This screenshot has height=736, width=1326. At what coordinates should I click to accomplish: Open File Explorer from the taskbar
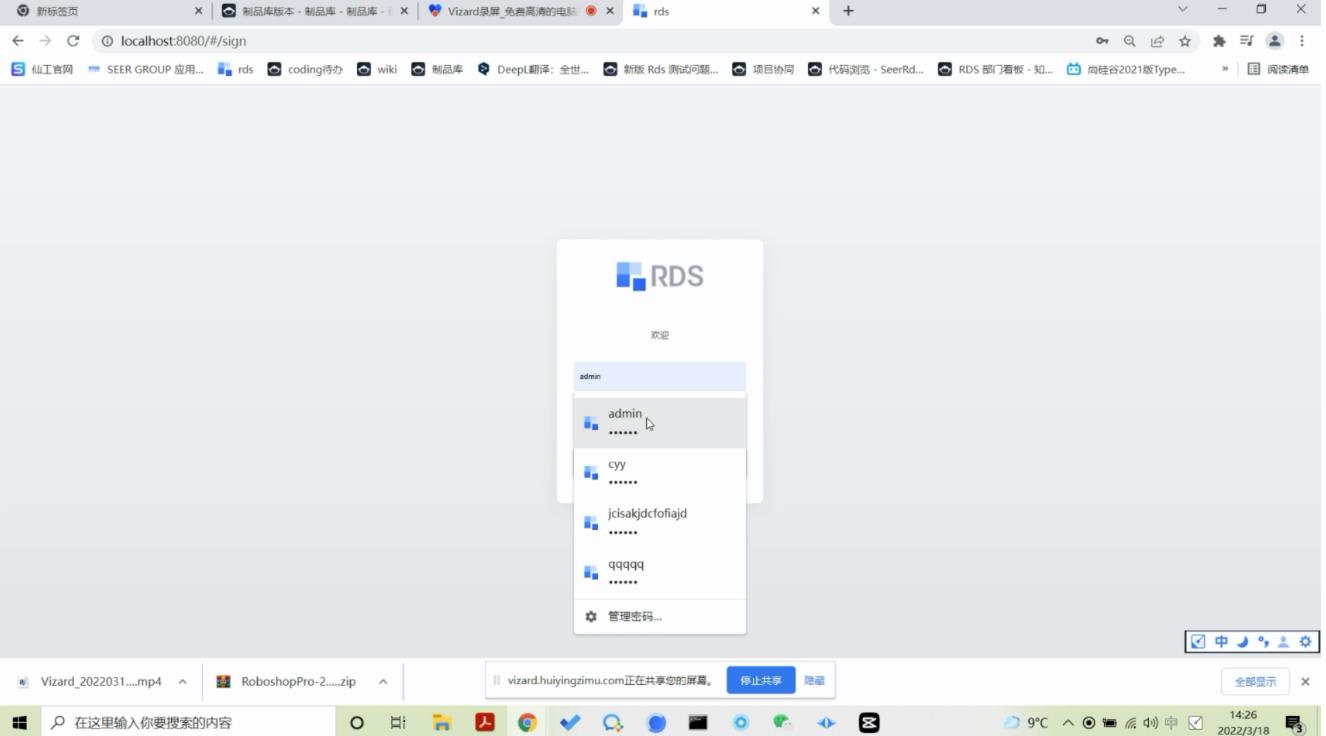[441, 722]
